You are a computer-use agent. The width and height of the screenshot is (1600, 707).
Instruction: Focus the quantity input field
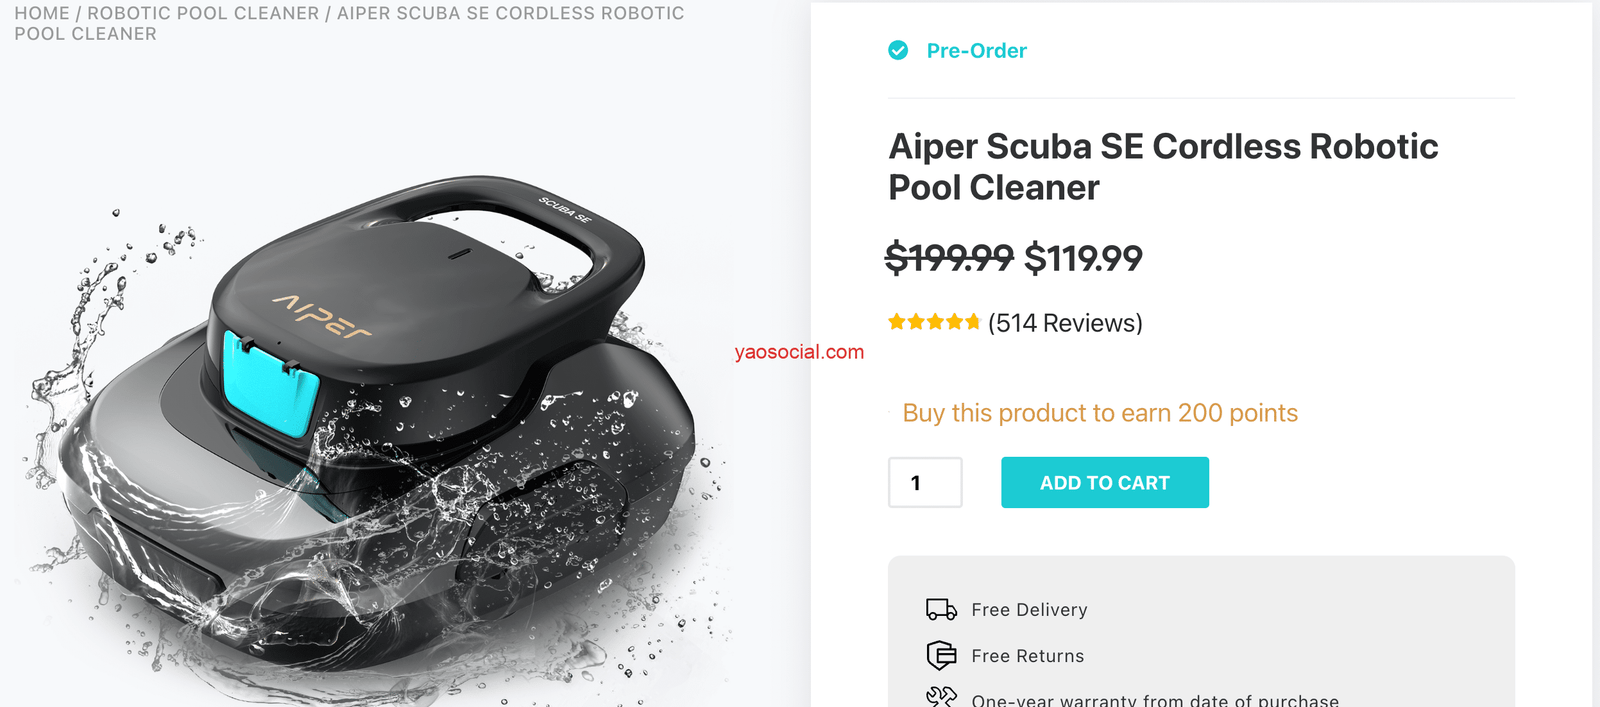pos(925,483)
